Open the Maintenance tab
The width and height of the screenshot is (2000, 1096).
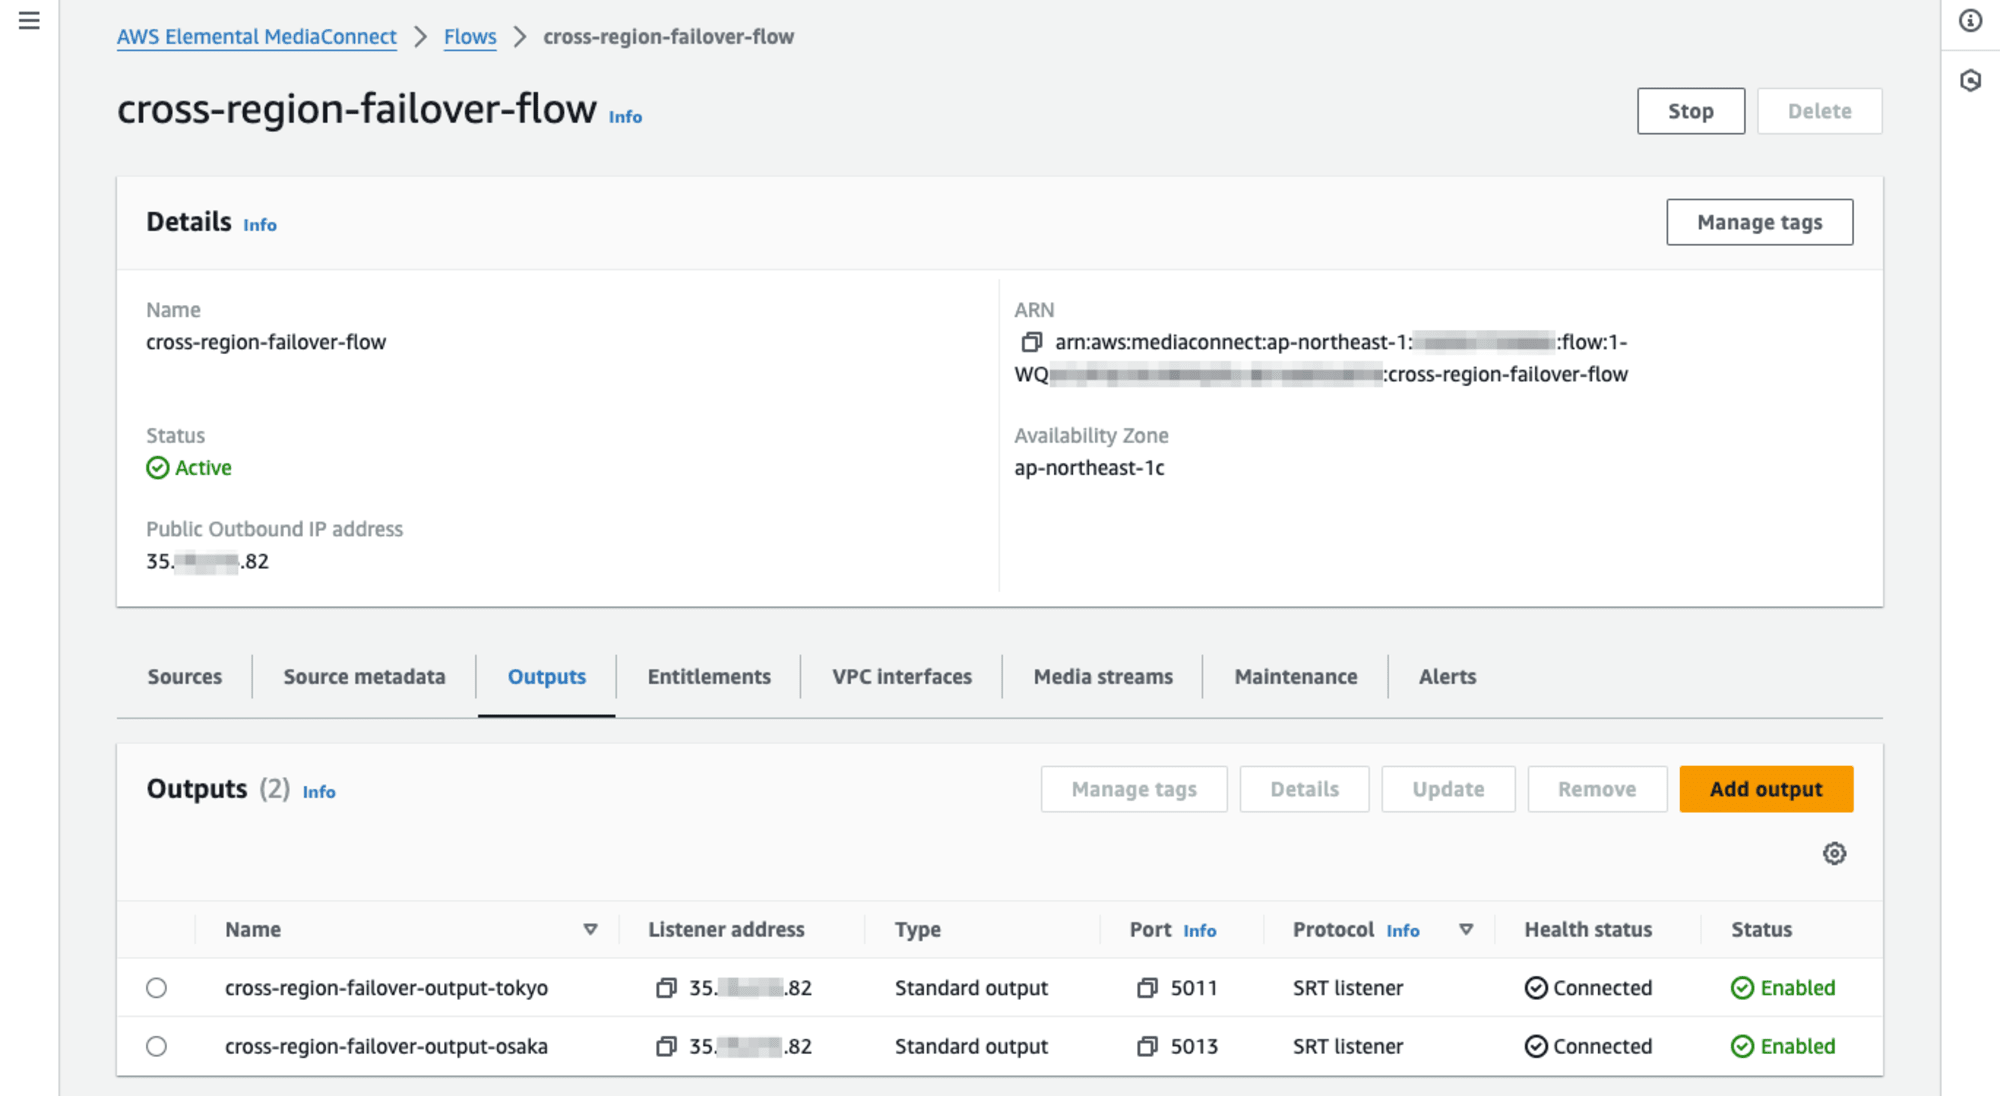coord(1296,677)
